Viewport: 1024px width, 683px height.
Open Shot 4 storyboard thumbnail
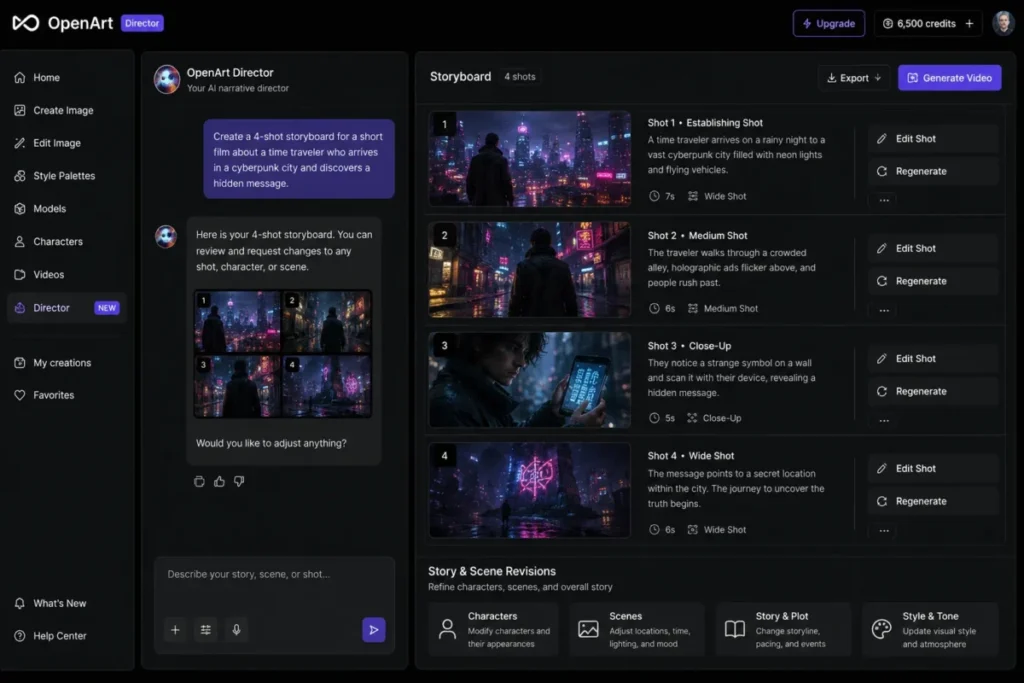coord(530,490)
